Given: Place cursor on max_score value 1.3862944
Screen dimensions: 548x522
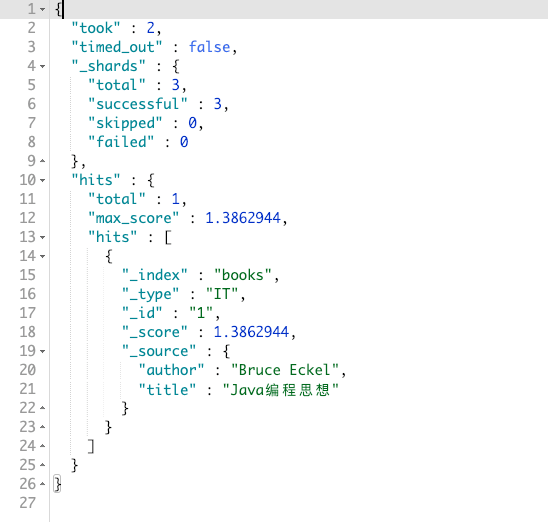Looking at the screenshot, I should (x=243, y=218).
